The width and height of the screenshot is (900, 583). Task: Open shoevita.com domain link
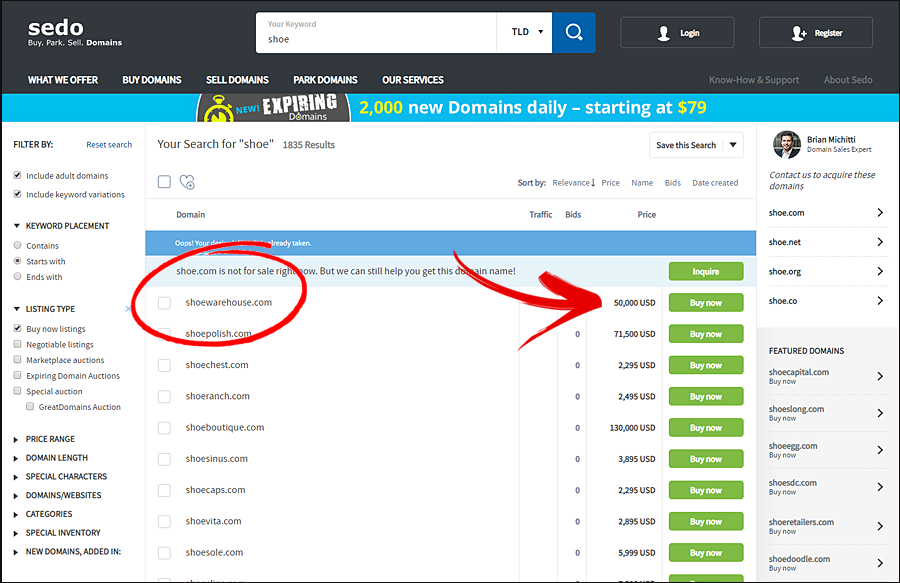213,521
